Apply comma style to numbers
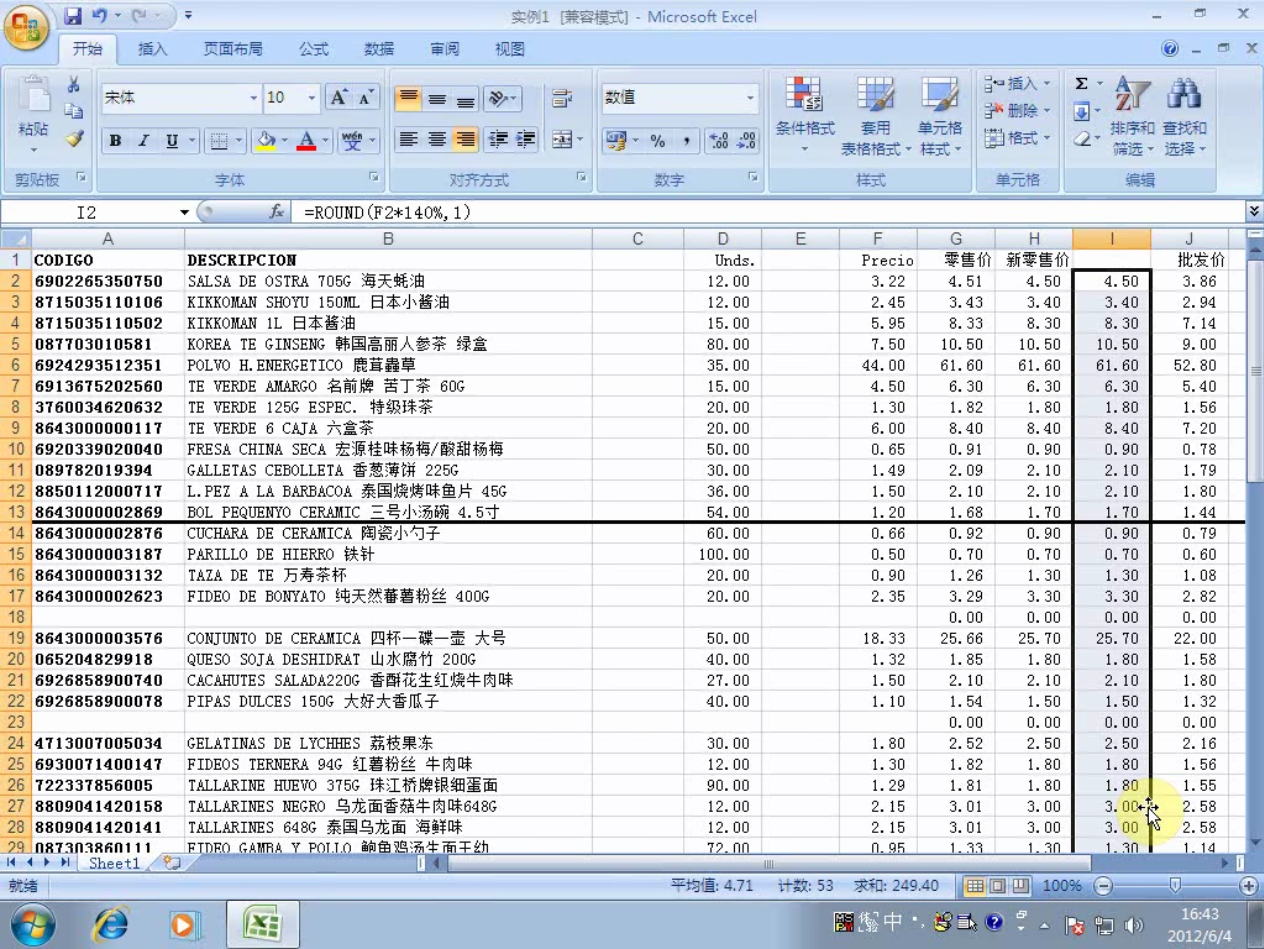 tap(686, 141)
